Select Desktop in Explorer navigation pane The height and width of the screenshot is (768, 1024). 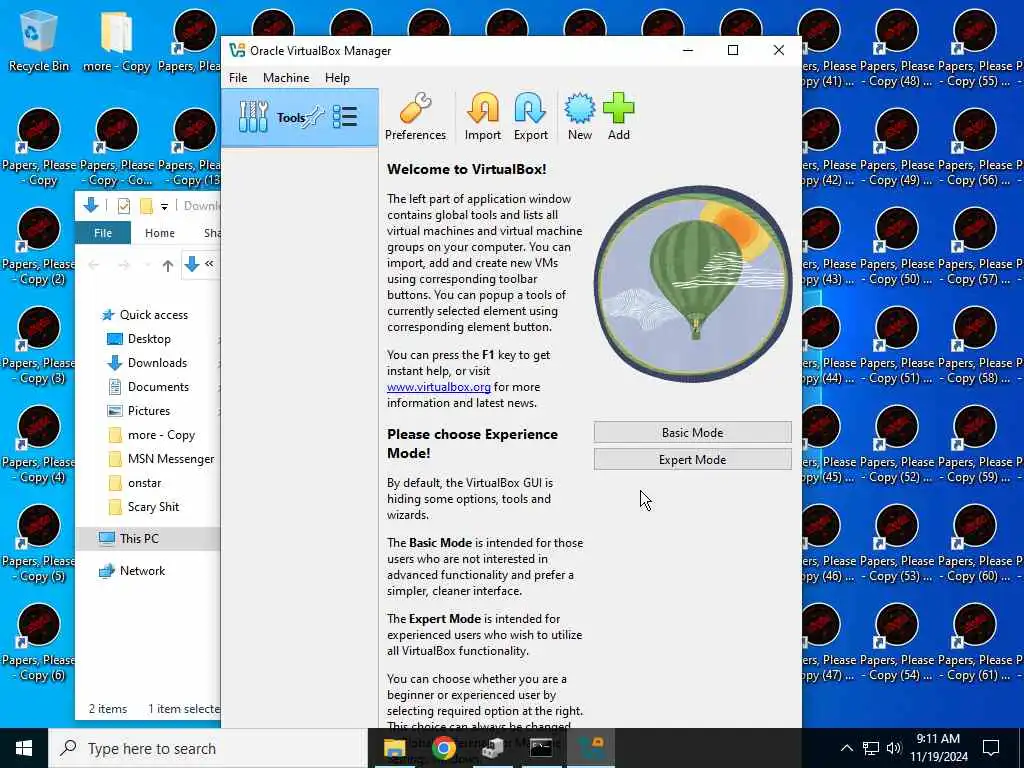point(149,339)
